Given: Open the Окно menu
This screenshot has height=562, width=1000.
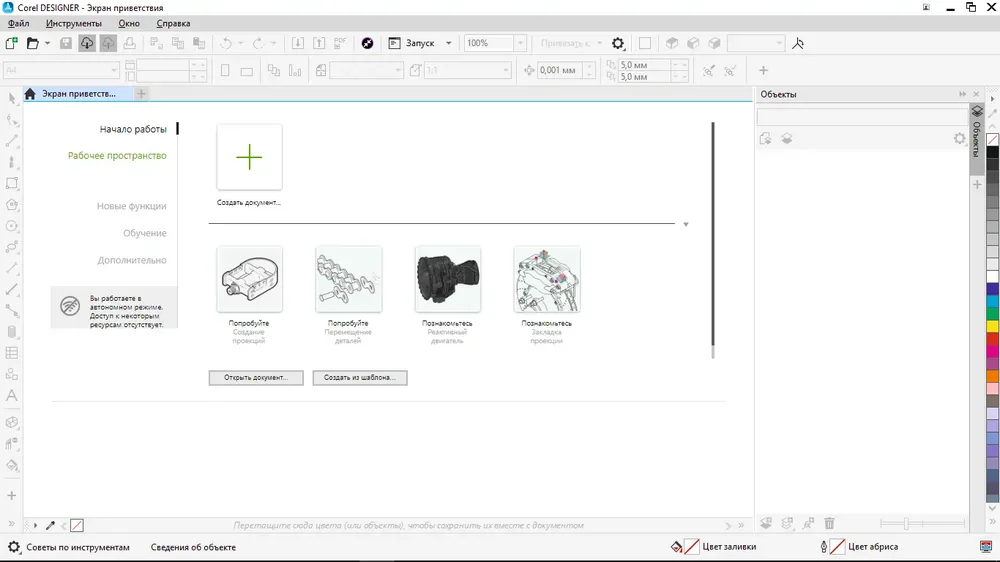Looking at the screenshot, I should pyautogui.click(x=129, y=24).
